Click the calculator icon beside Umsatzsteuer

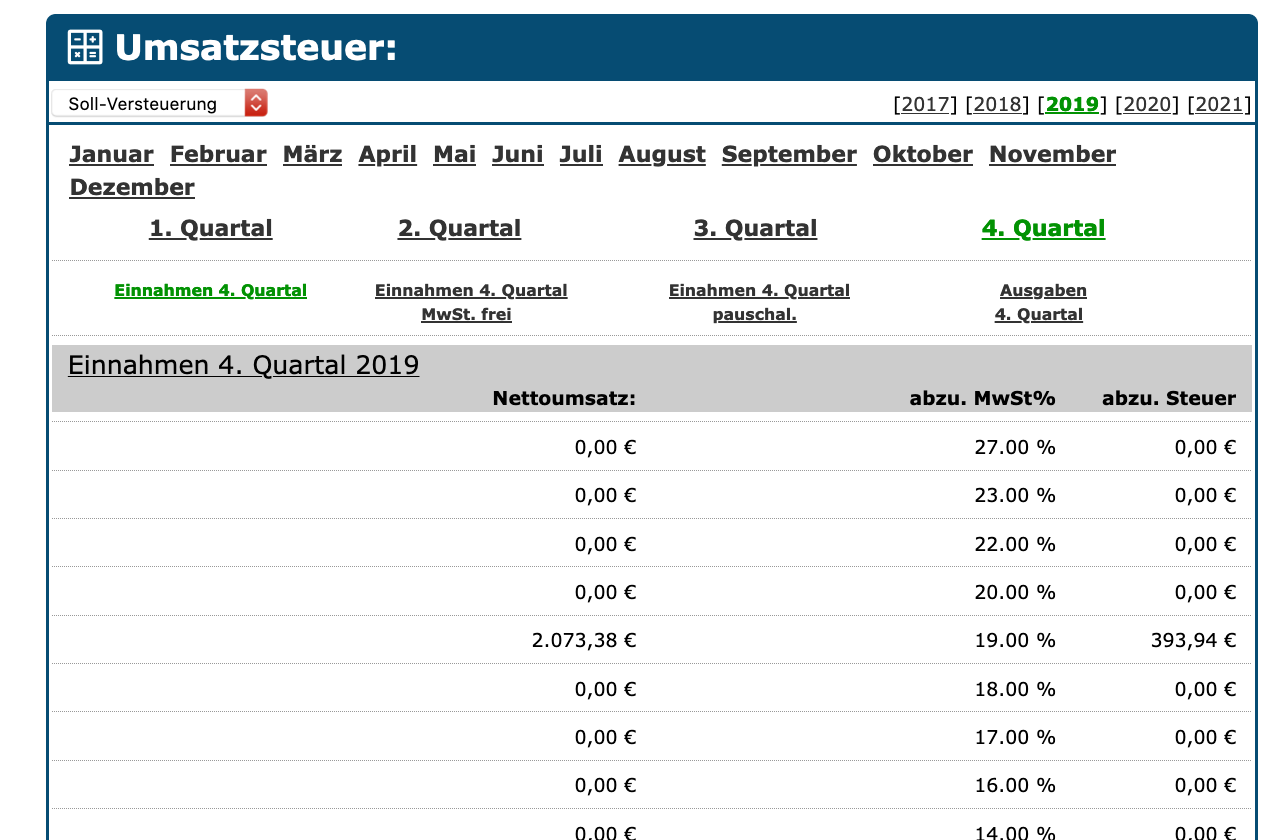[85, 47]
